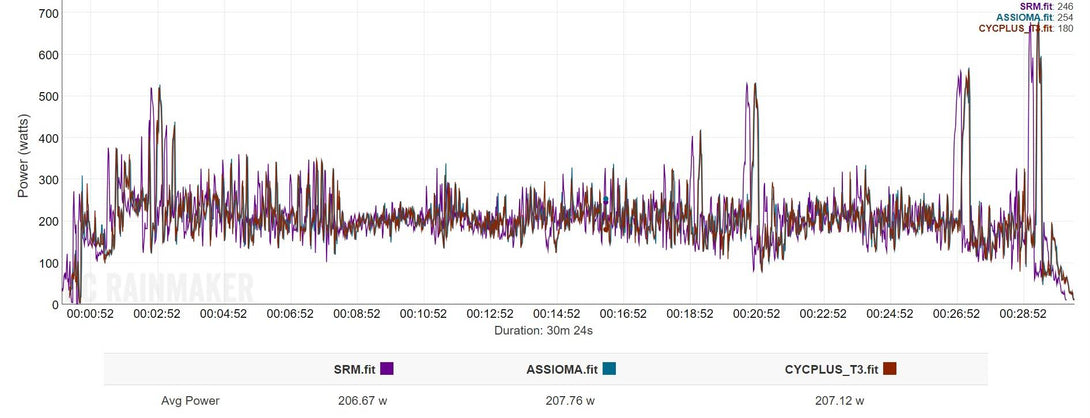The height and width of the screenshot is (418, 1090).
Task: Click the 00:02:52 time axis tick
Action: click(157, 314)
